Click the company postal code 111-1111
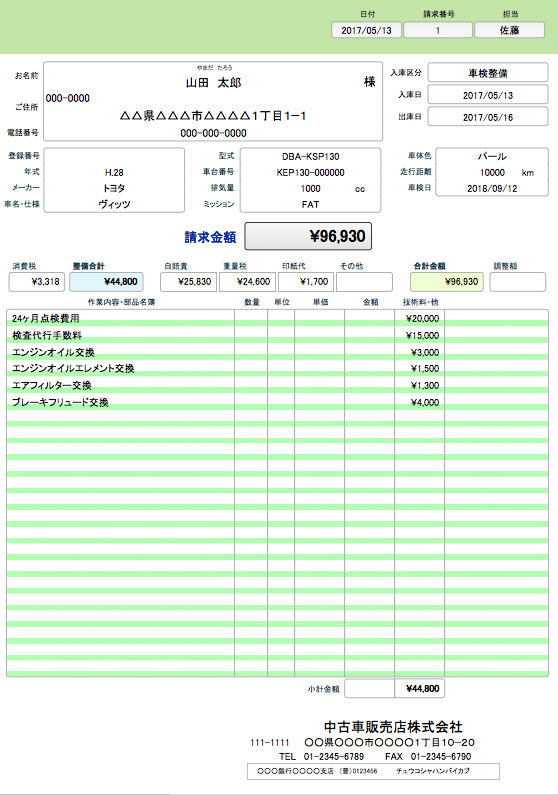Screen dimensions: 558x795 [x=270, y=743]
